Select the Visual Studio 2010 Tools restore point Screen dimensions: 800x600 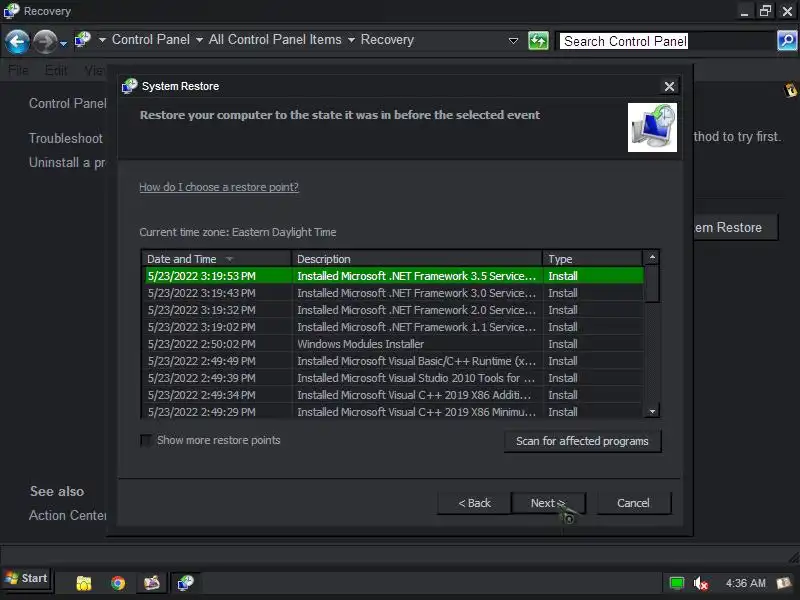[x=393, y=378]
